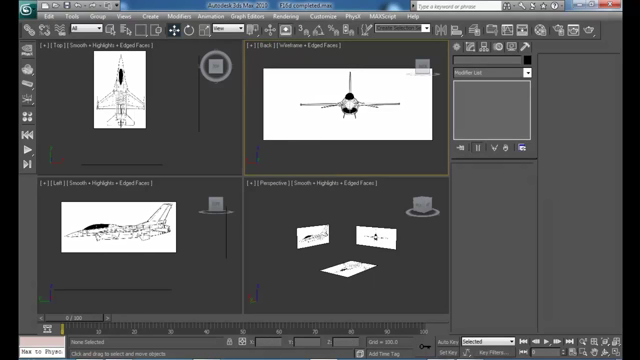Choose the Rectangular Selection Region tool
The height and width of the screenshot is (360, 640).
(x=141, y=30)
